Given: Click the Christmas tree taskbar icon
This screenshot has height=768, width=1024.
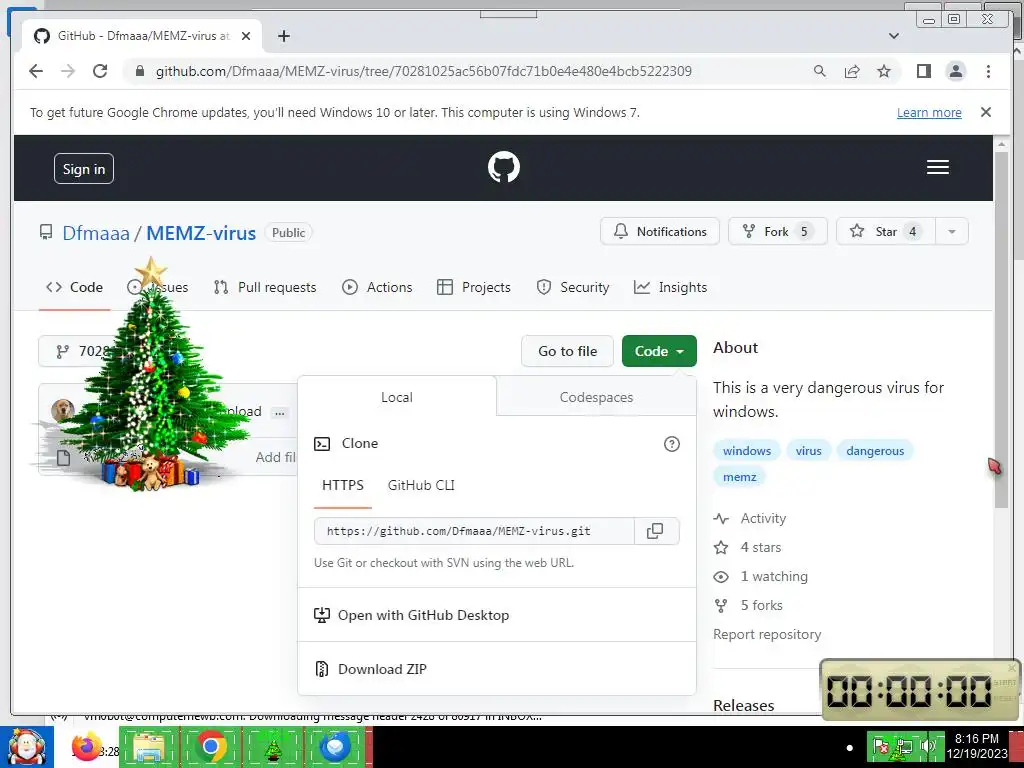Looking at the screenshot, I should (x=273, y=746).
